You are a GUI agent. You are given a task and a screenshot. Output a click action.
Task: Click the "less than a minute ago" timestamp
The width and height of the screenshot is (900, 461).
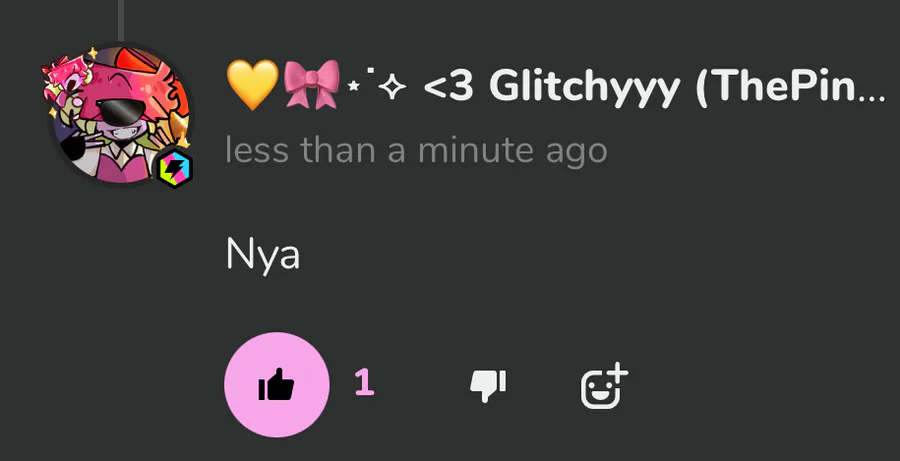pyautogui.click(x=416, y=150)
